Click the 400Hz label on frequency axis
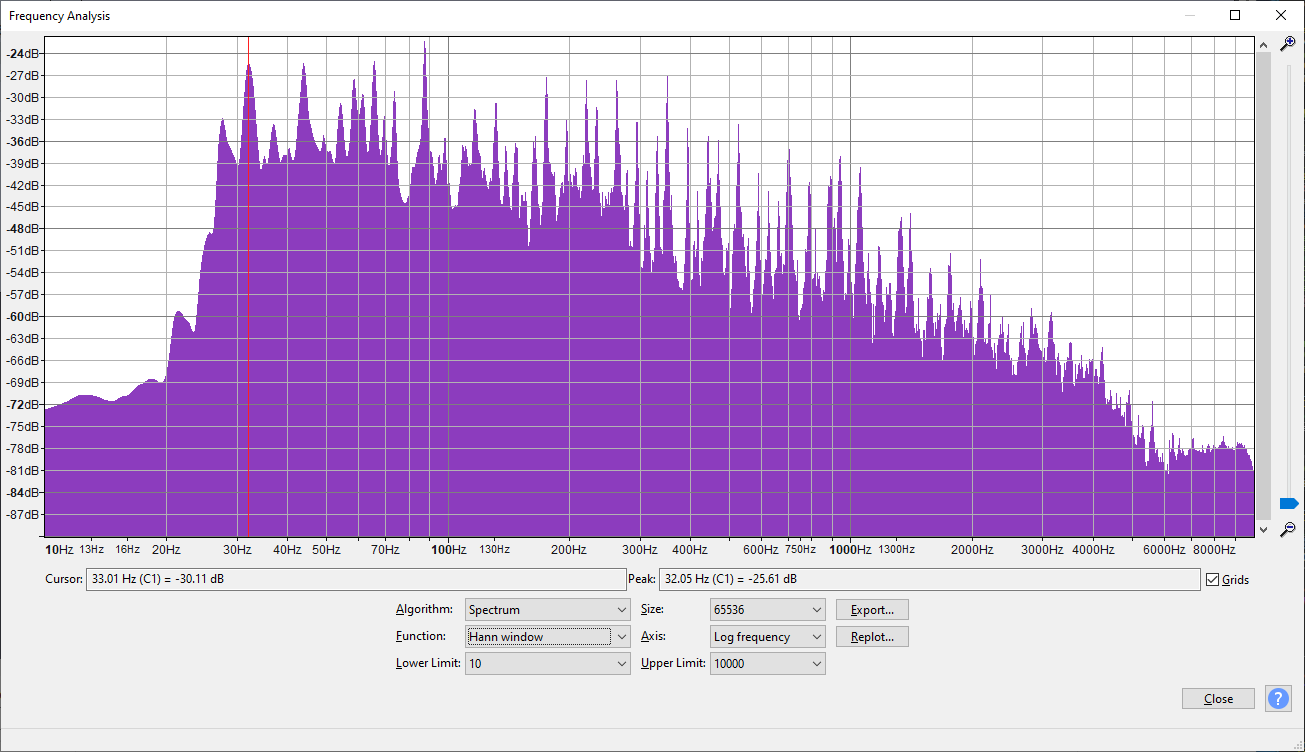1305x752 pixels. [x=690, y=549]
